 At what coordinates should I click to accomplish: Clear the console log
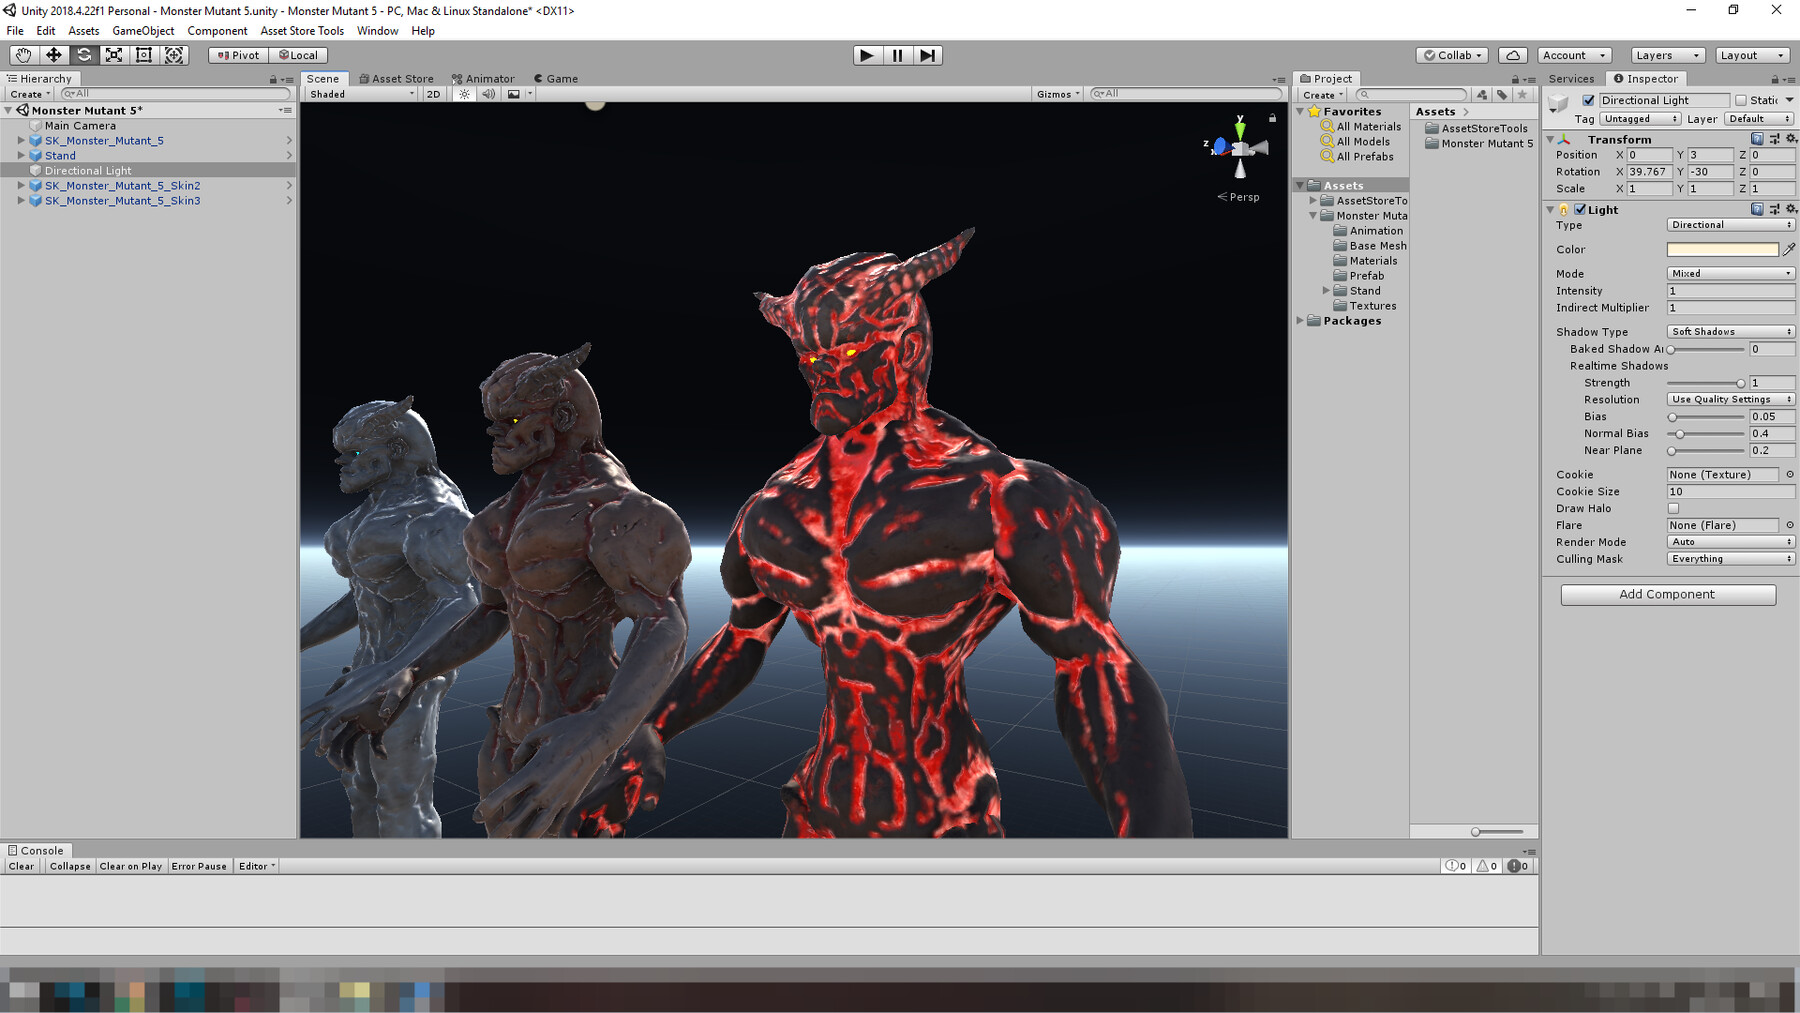point(21,866)
